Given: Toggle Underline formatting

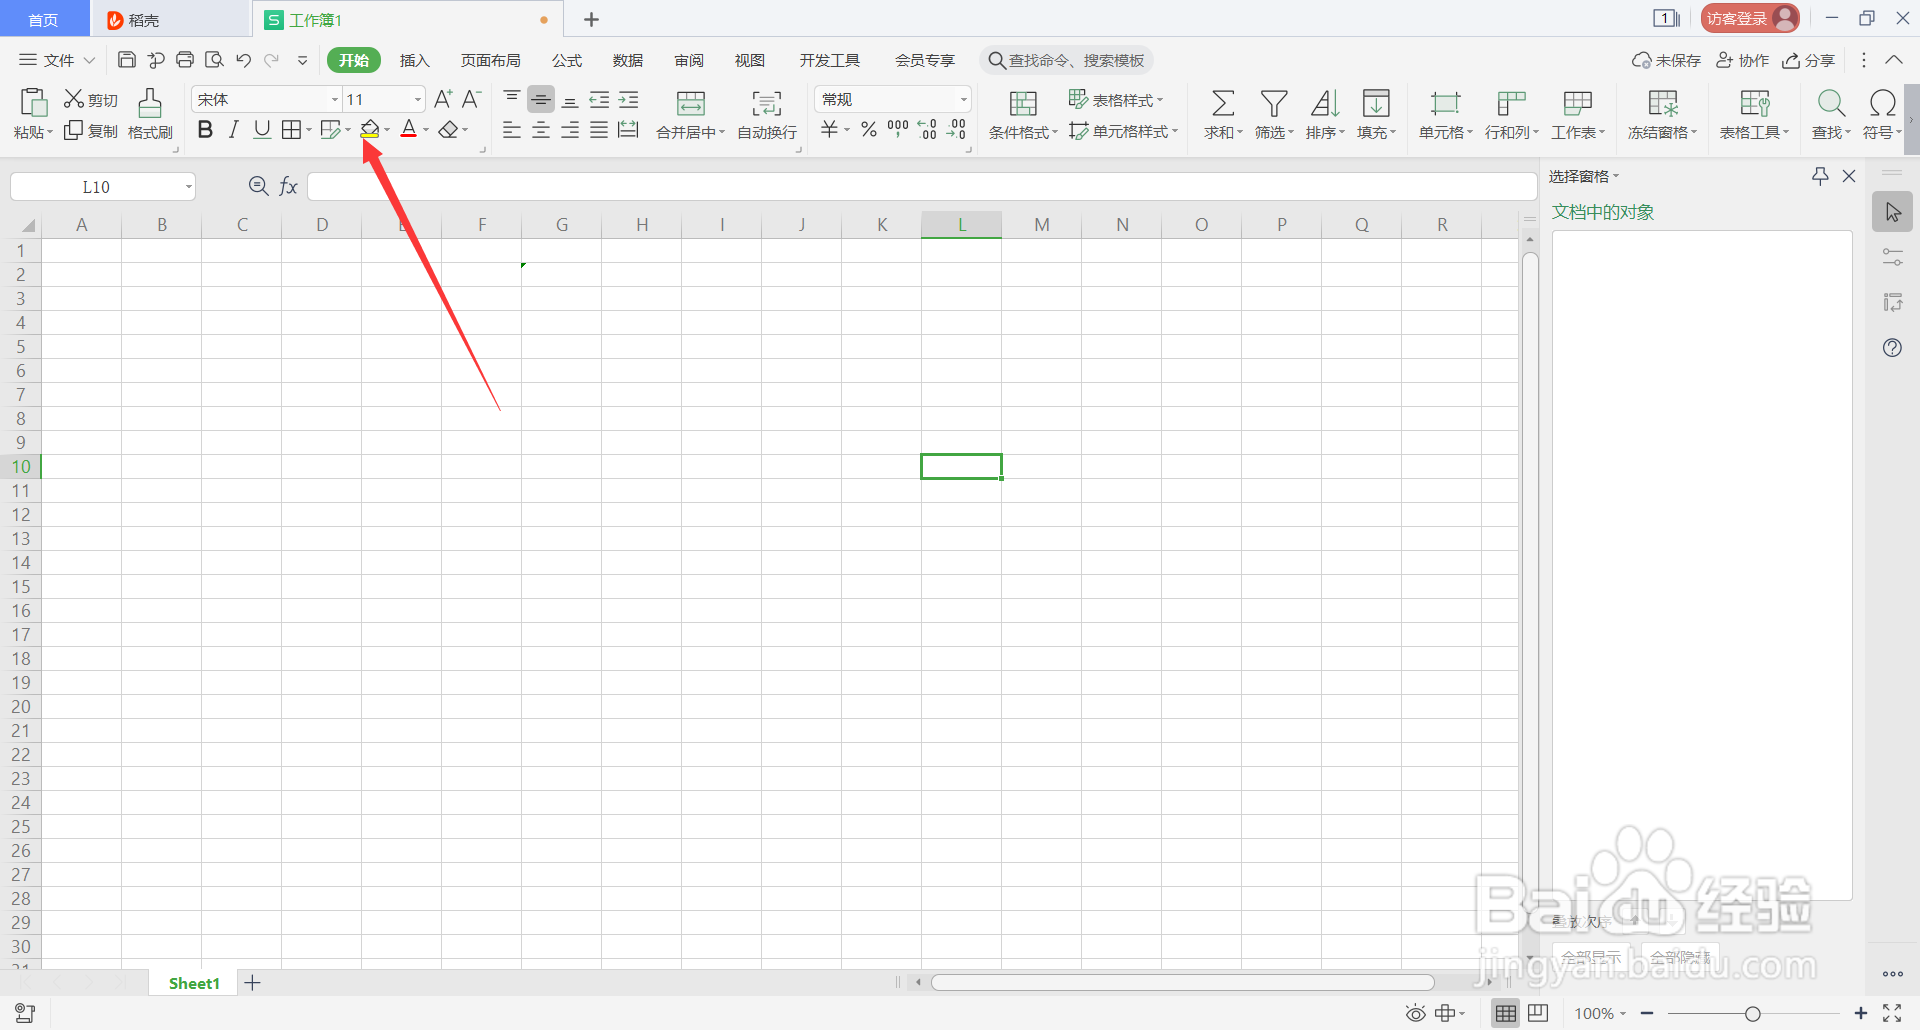Looking at the screenshot, I should pos(262,129).
